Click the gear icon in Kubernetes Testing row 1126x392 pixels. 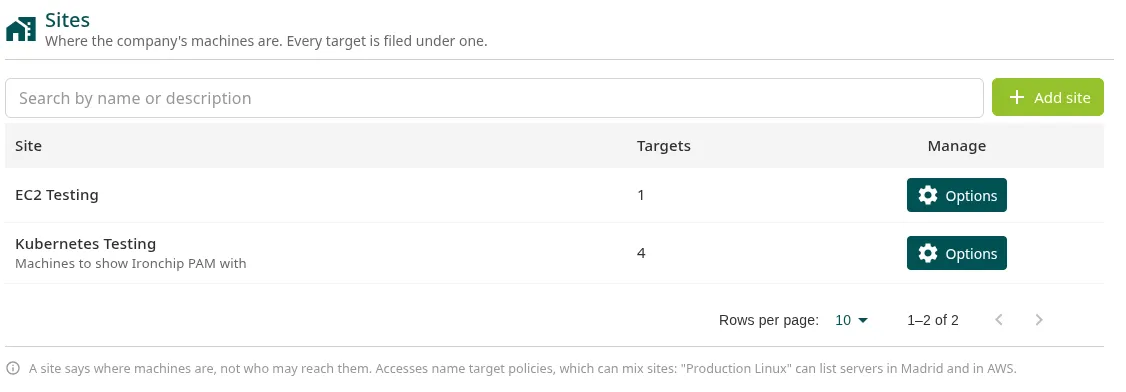click(x=928, y=253)
